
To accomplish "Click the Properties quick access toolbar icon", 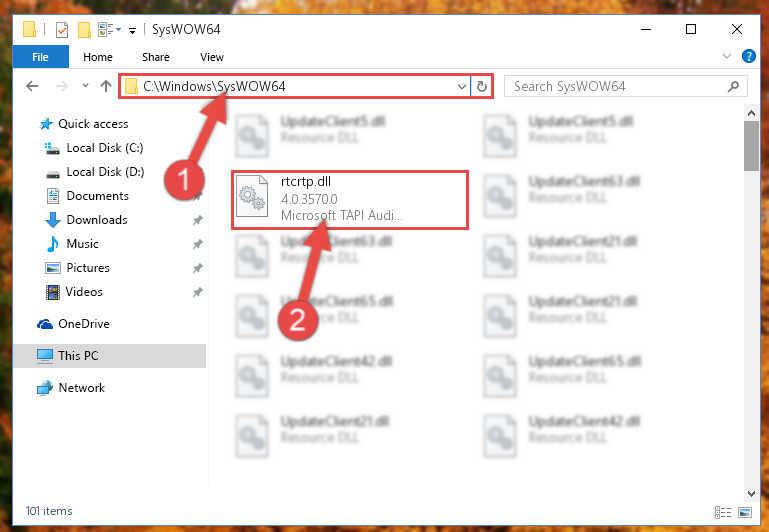I will 62,30.
